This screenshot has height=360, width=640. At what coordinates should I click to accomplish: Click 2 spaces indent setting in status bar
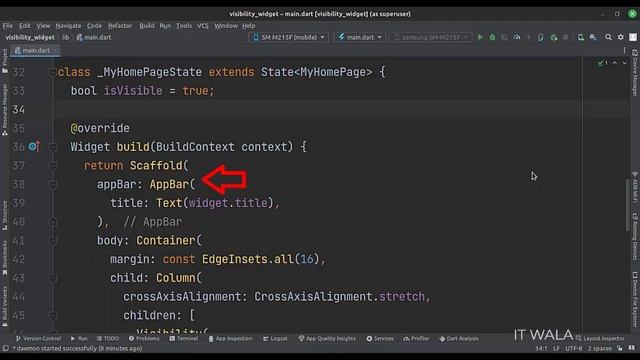click(x=600, y=349)
